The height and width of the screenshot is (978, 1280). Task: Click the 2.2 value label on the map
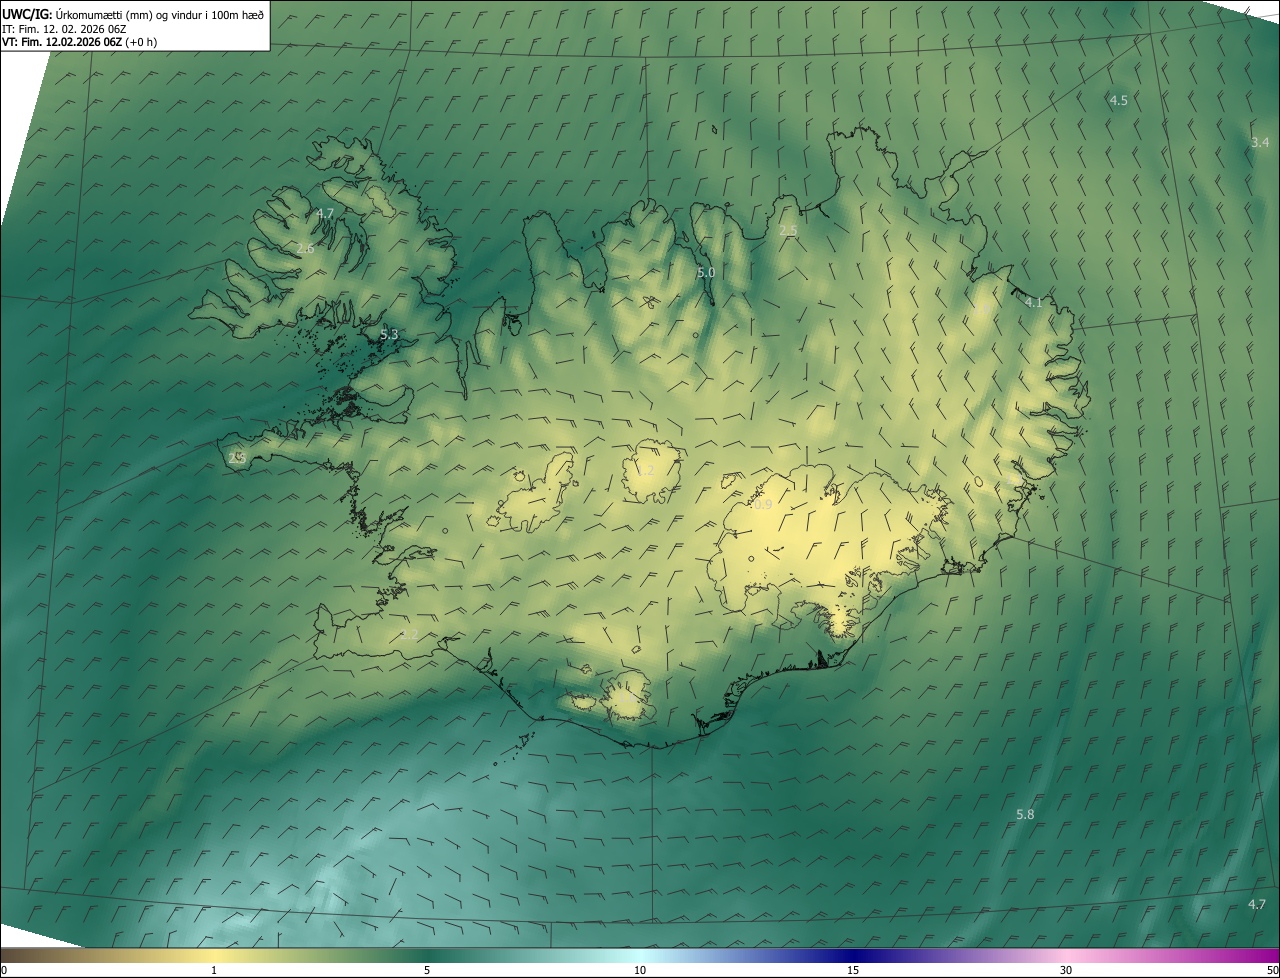408,635
